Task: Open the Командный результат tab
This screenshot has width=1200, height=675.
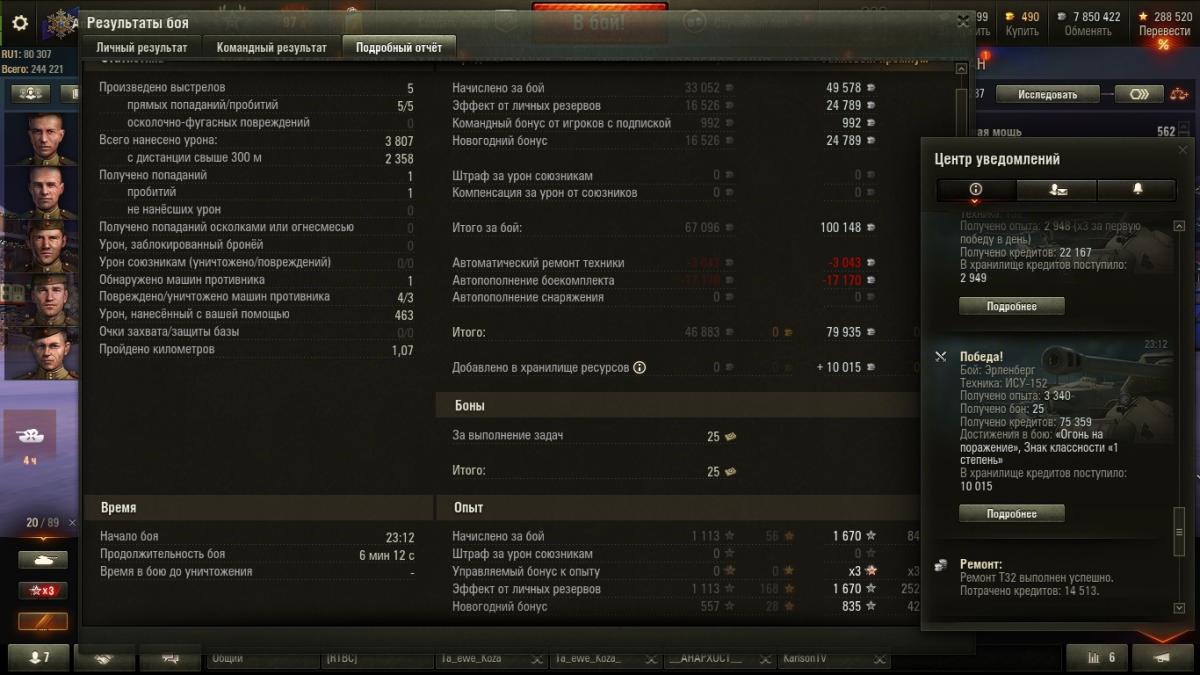Action: pyautogui.click(x=271, y=47)
